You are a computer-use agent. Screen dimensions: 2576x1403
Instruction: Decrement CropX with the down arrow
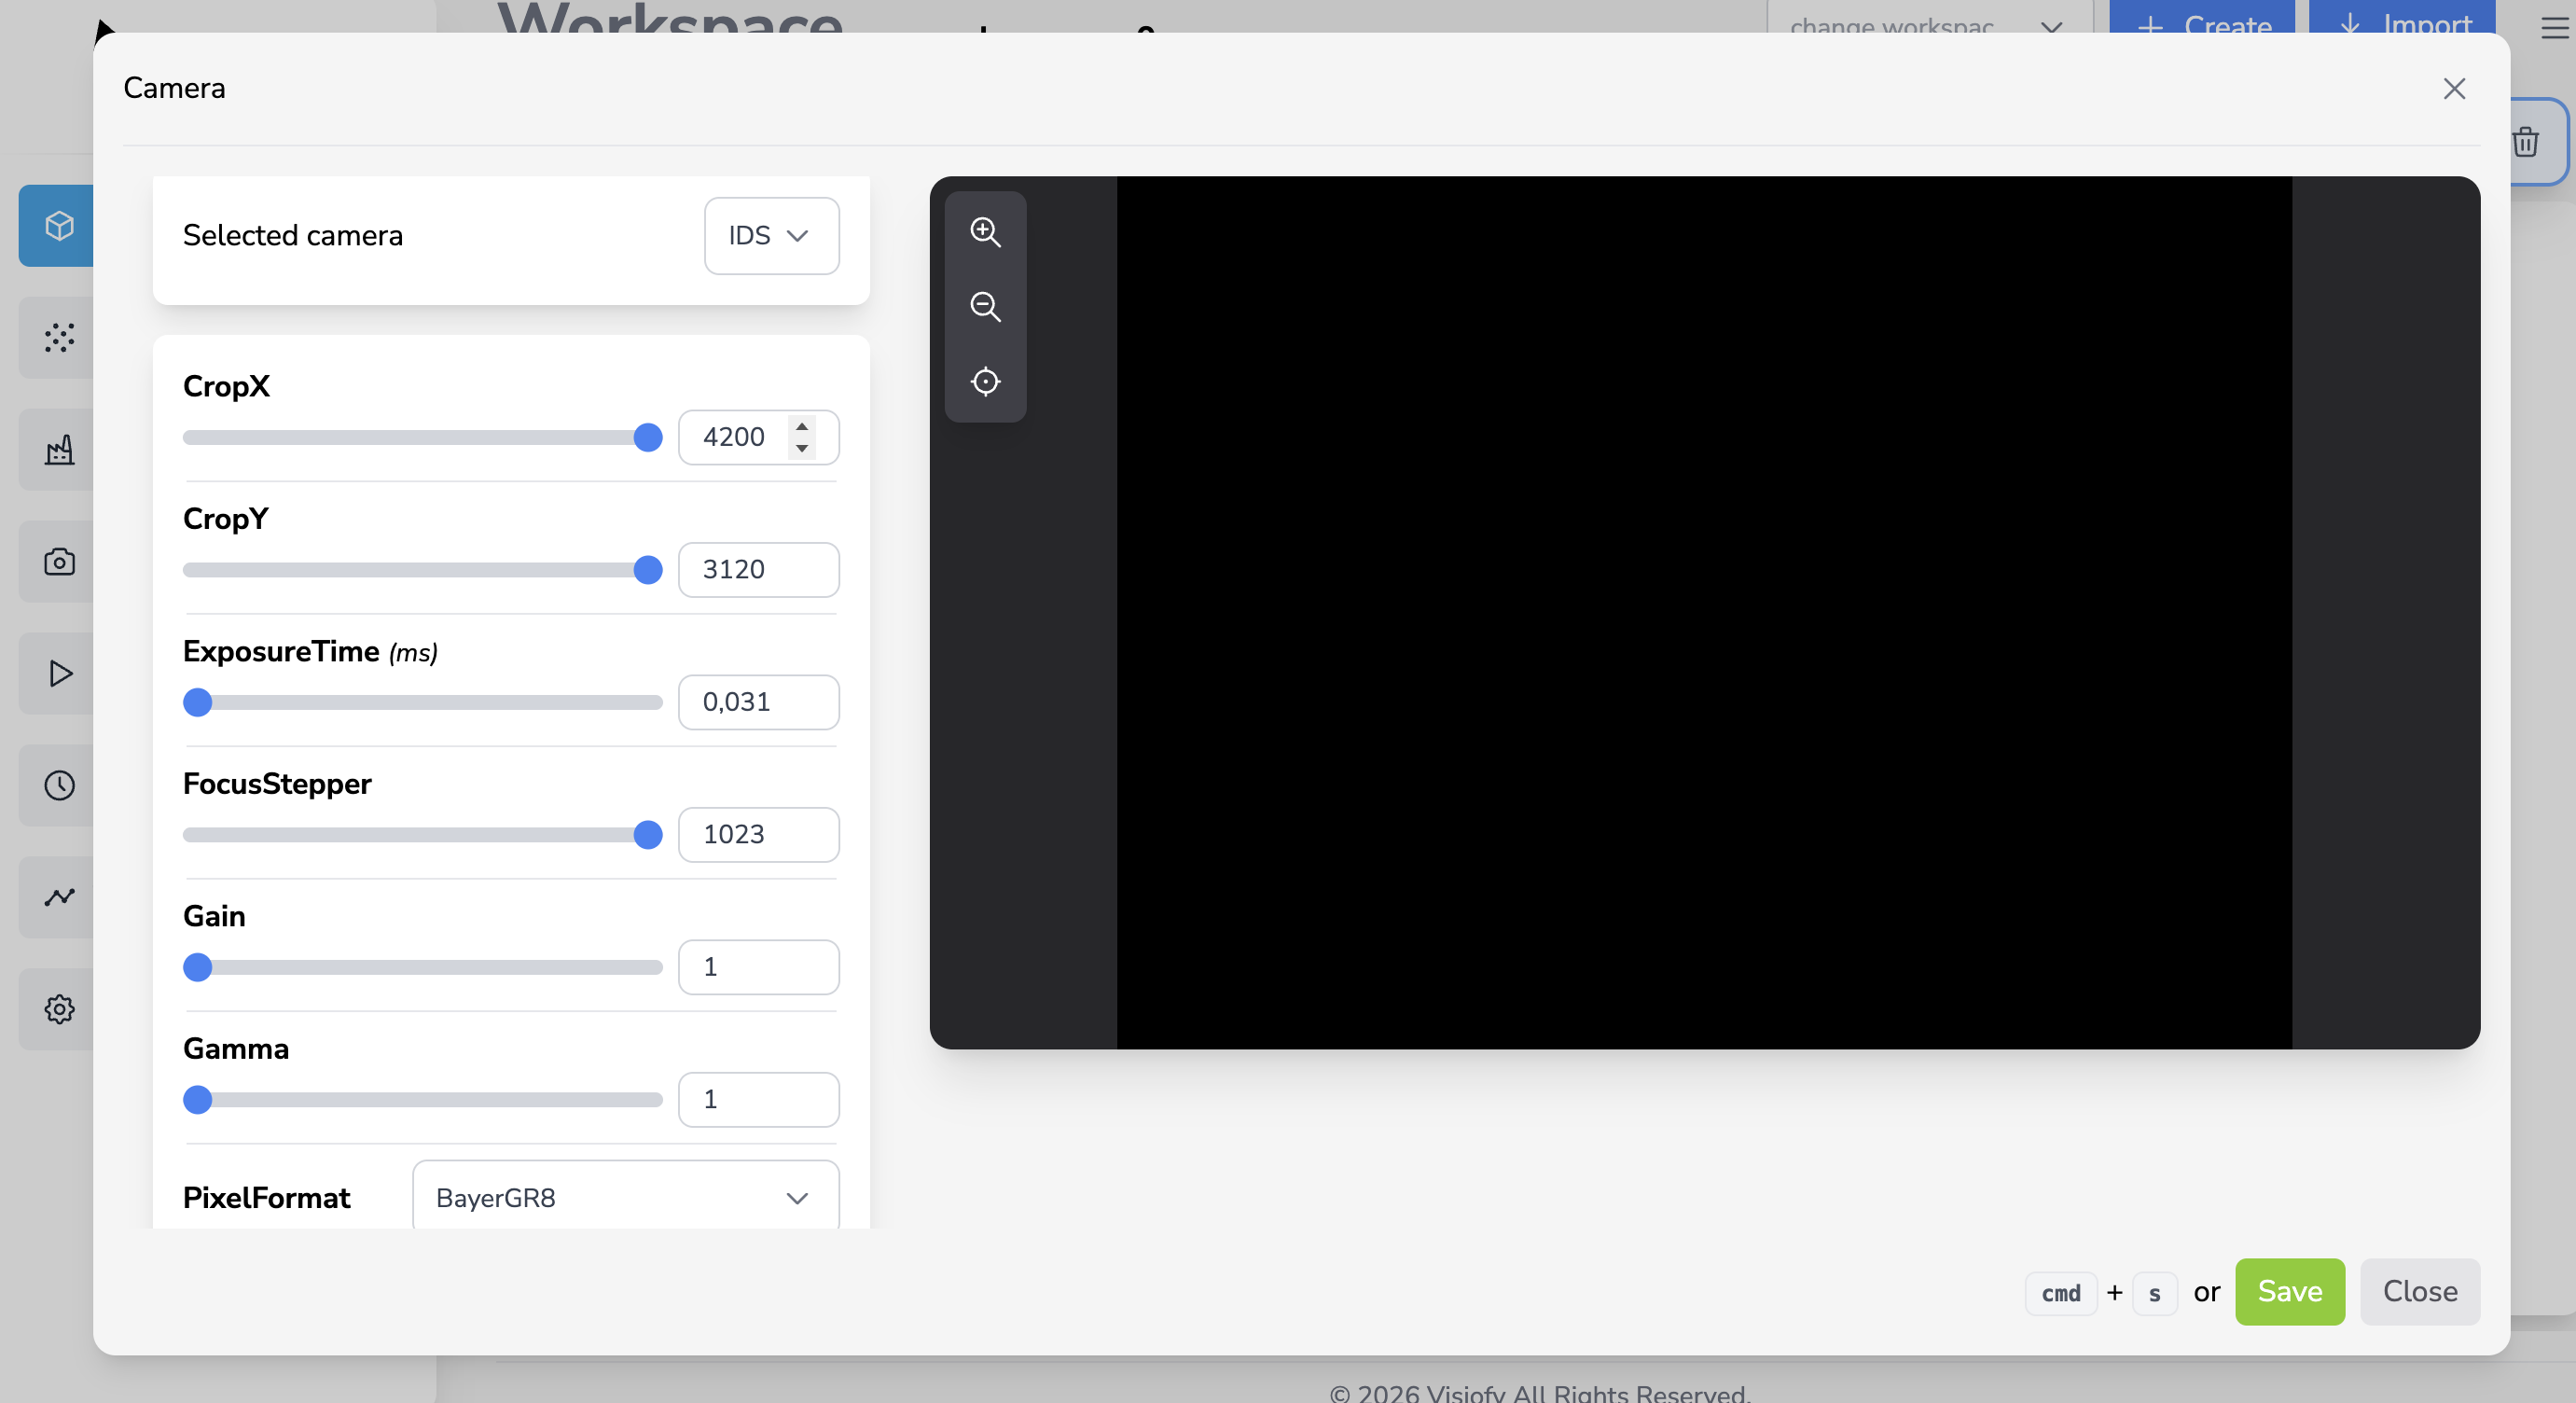(802, 448)
